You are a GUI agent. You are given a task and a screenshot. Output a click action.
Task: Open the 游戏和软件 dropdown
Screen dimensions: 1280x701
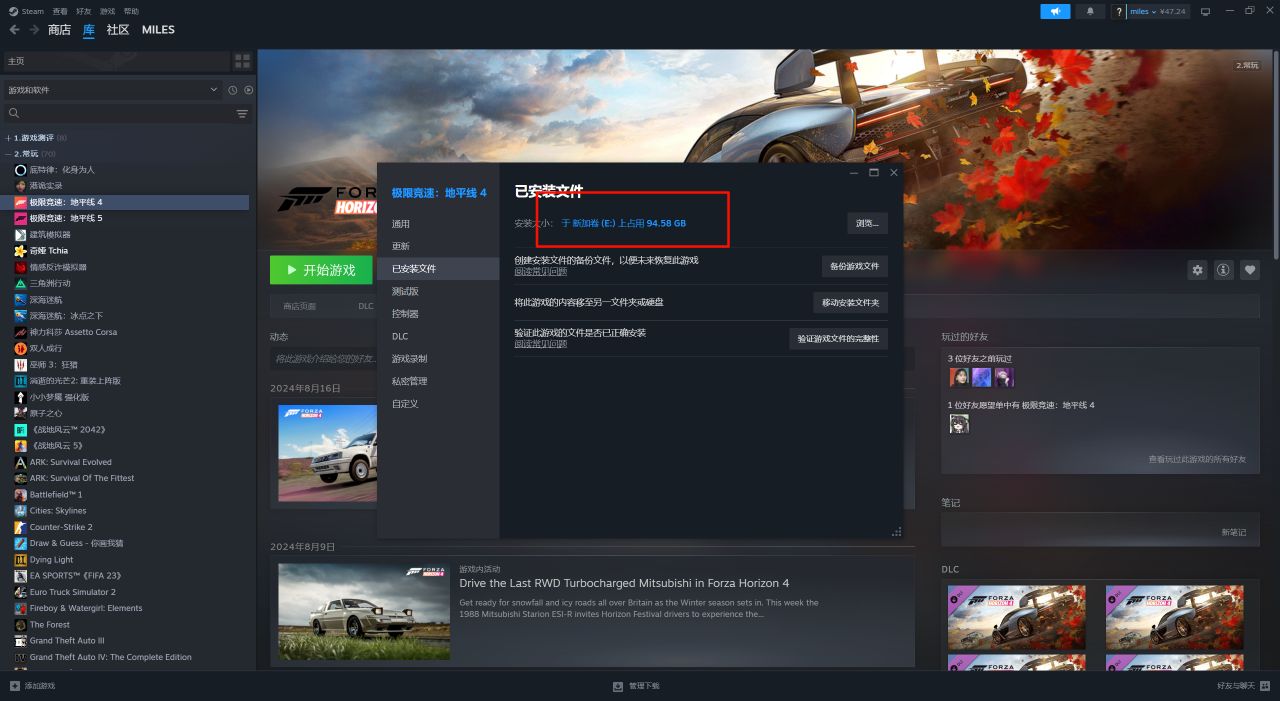[112, 90]
